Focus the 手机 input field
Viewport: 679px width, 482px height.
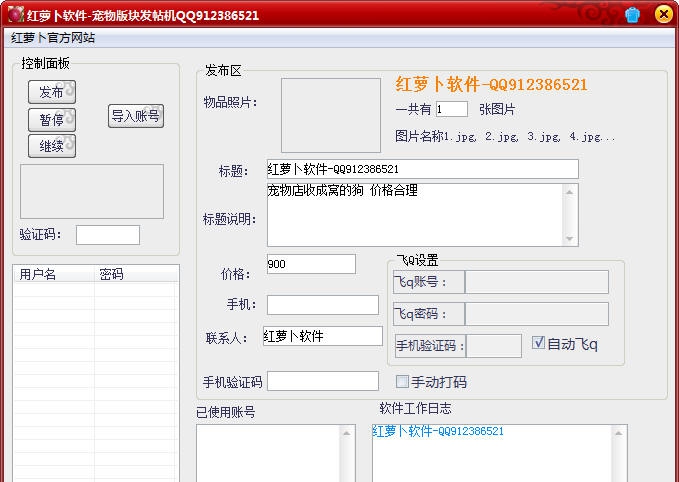click(x=323, y=305)
